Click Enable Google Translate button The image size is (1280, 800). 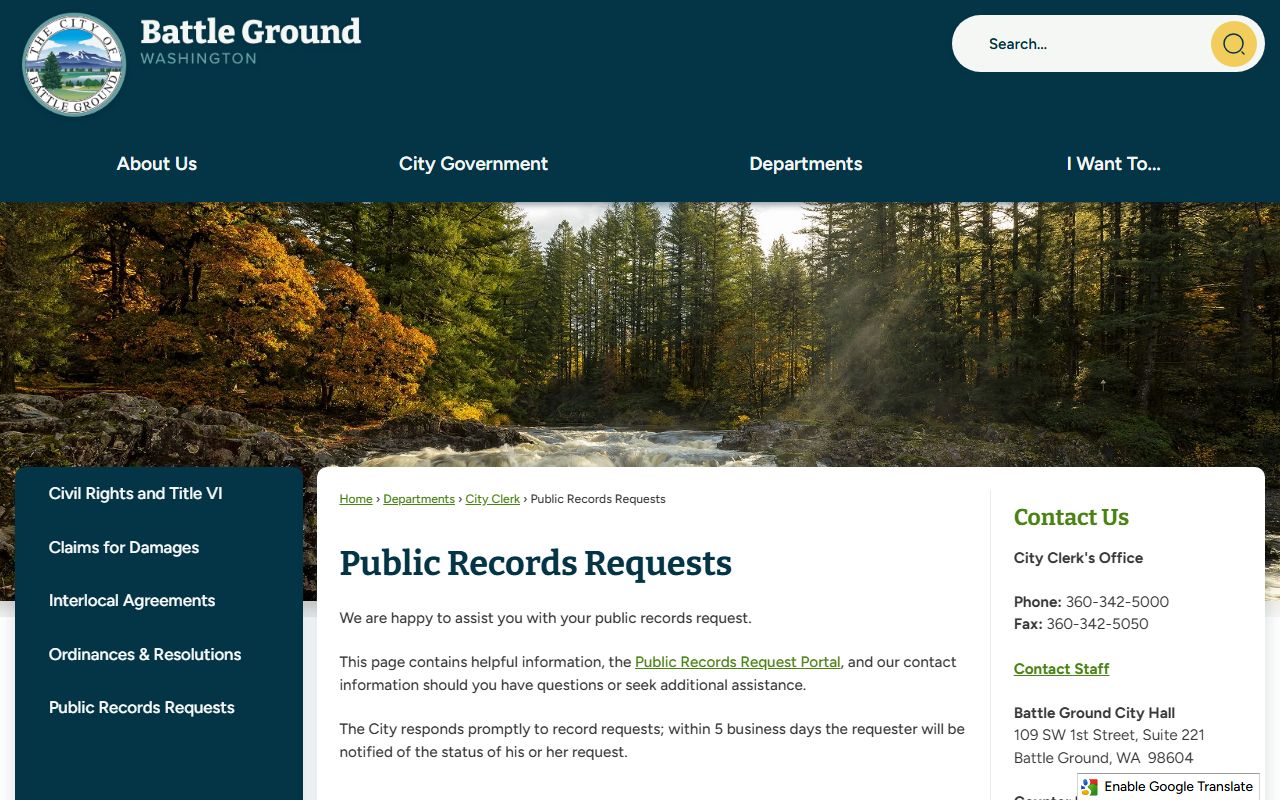(1168, 787)
